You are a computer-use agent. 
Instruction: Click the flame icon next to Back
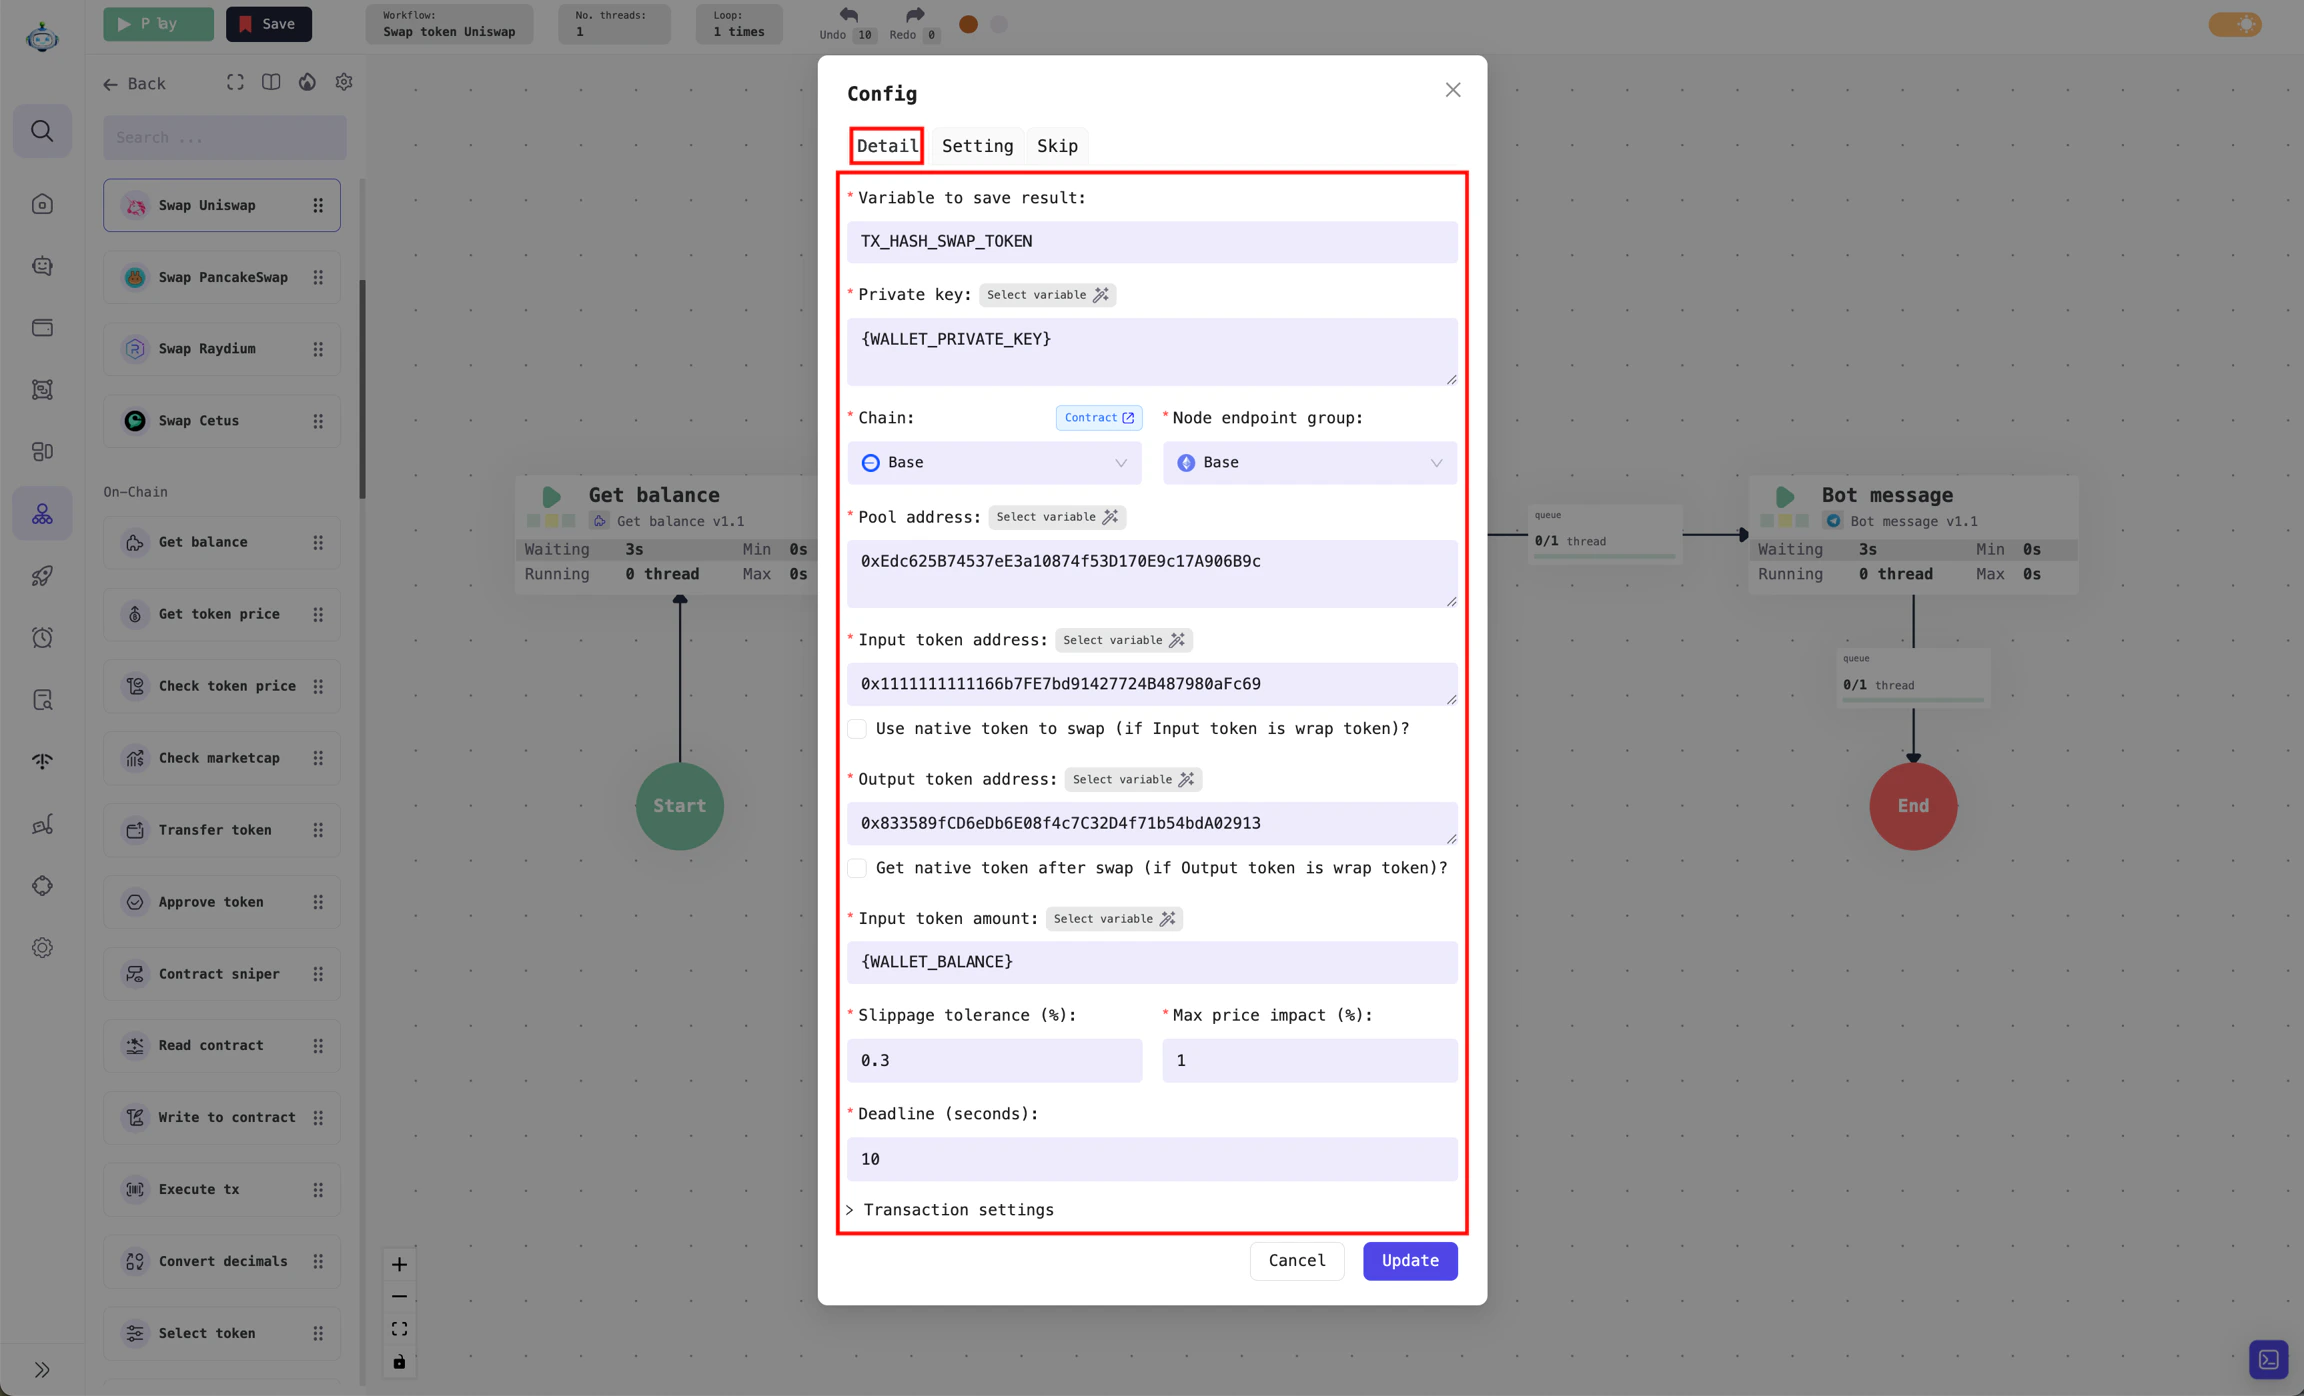tap(307, 82)
